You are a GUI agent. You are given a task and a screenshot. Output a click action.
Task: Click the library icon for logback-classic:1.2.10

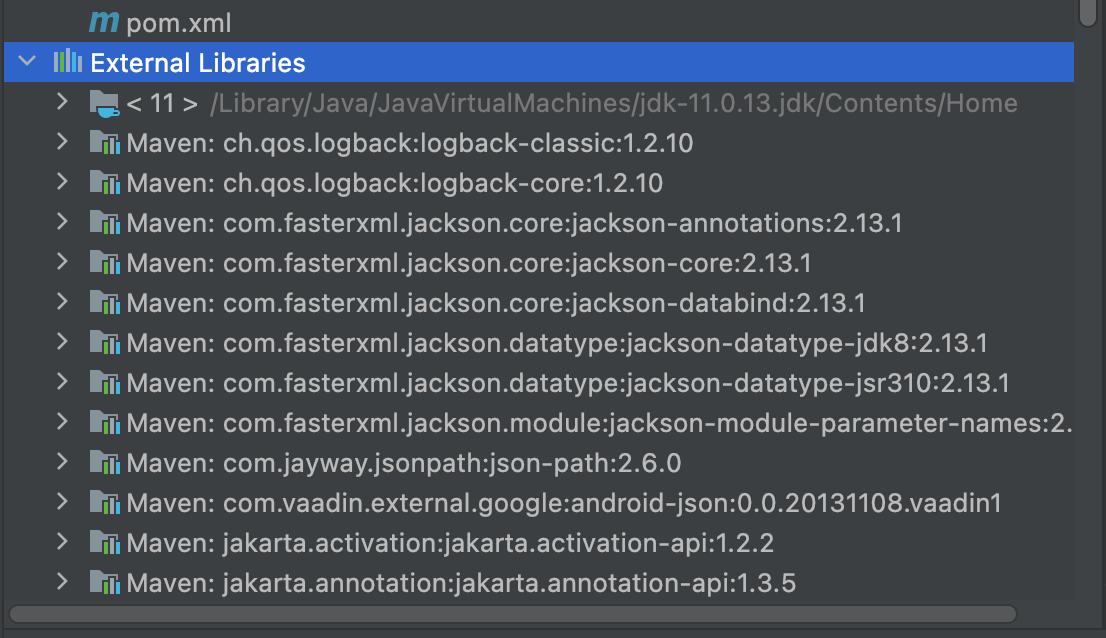[104, 143]
